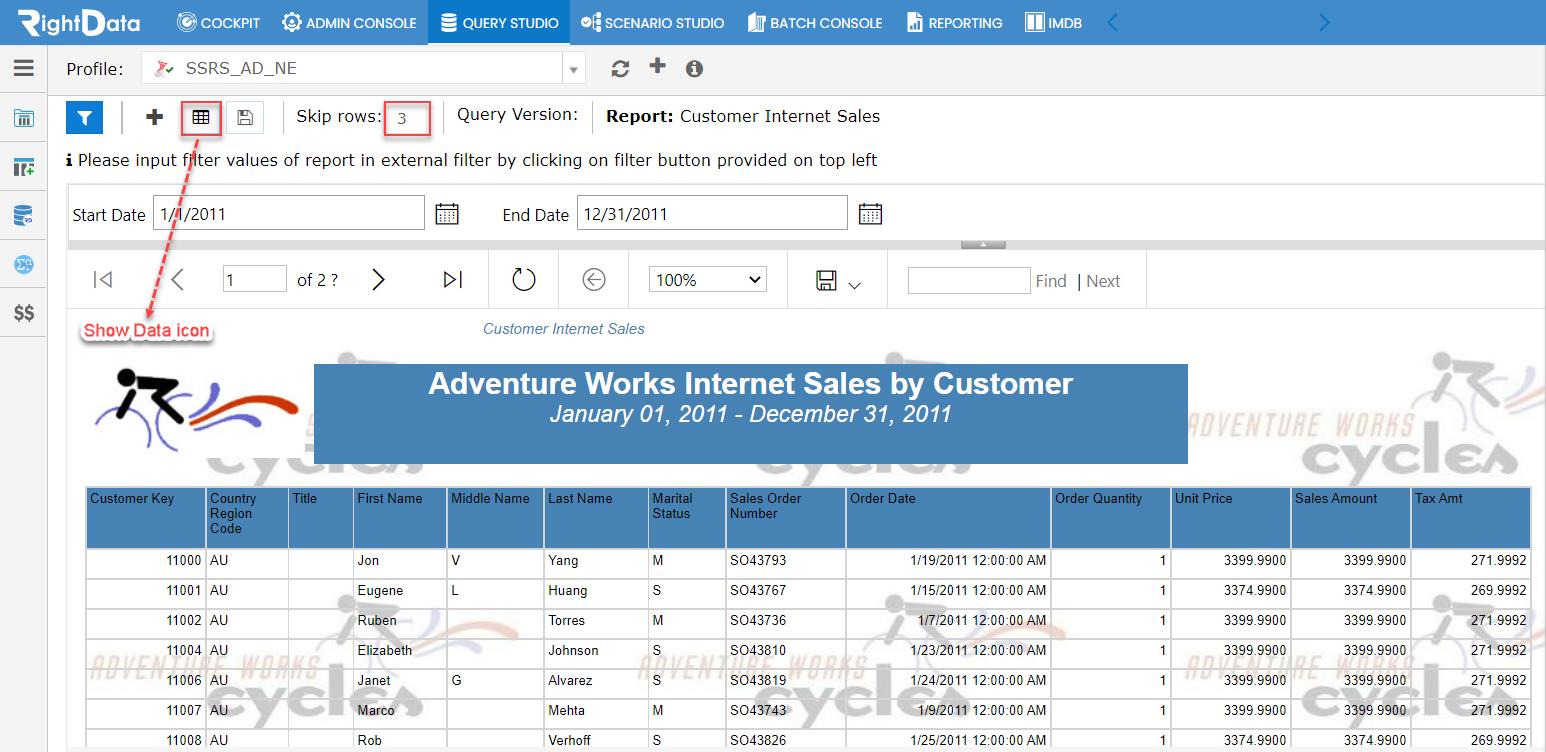Go to next report page

coord(378,280)
